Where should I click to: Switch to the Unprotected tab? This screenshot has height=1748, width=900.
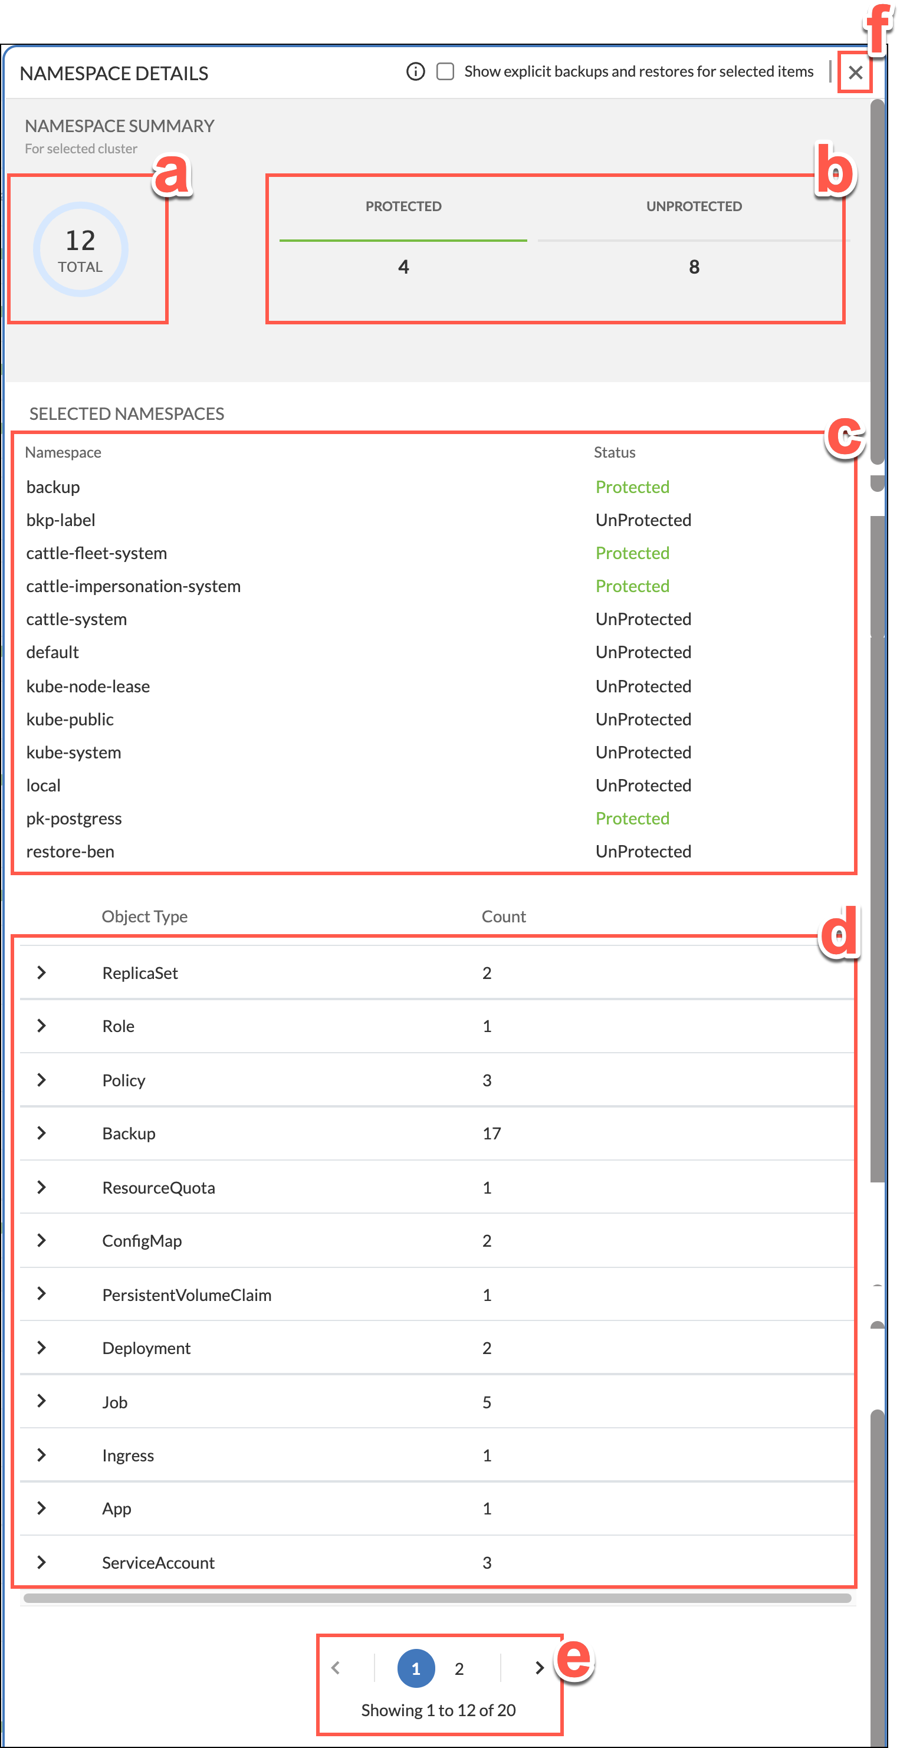[x=694, y=207]
